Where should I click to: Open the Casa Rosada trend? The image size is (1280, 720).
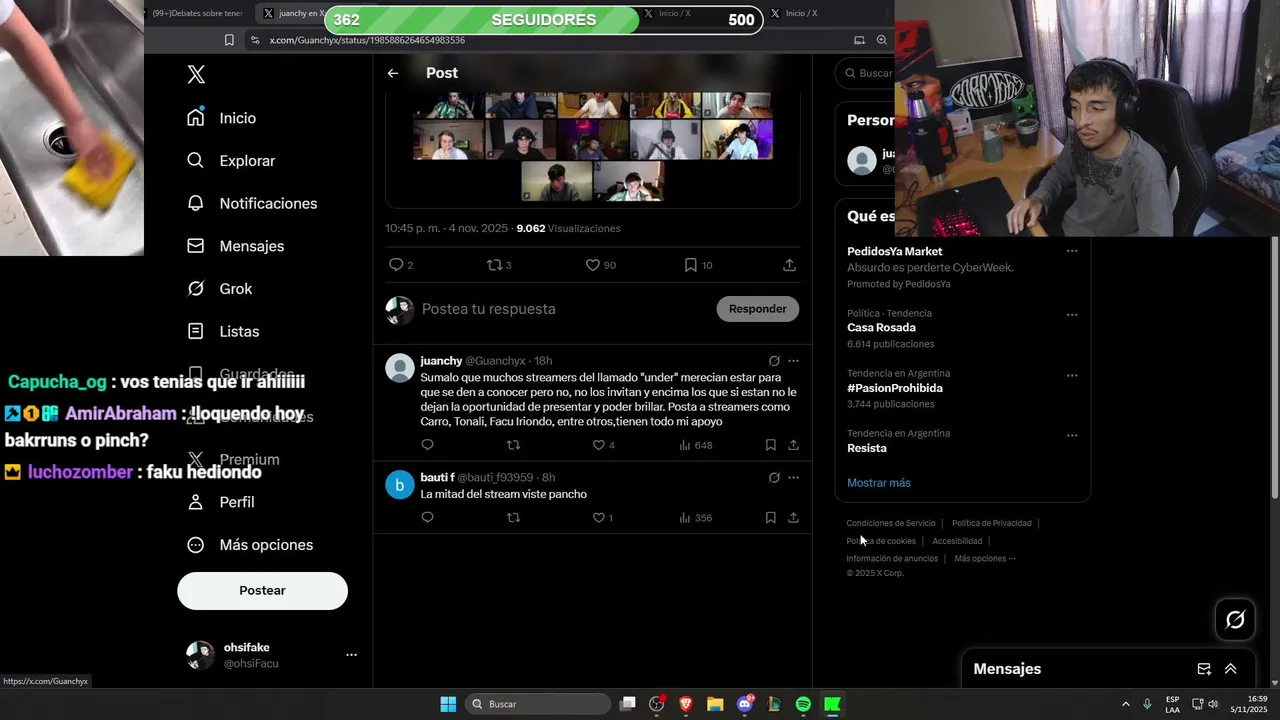pos(881,328)
